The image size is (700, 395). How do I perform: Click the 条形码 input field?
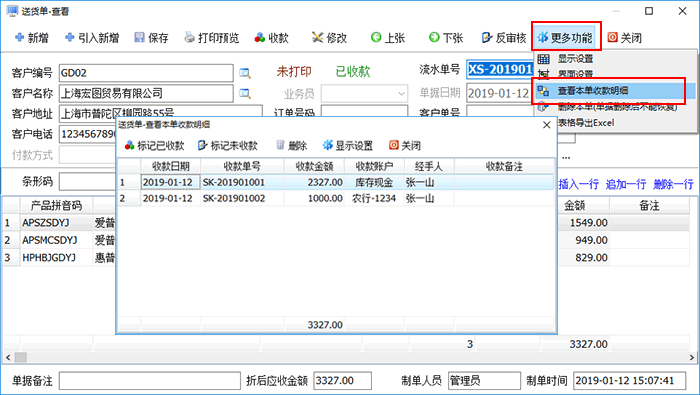click(88, 182)
